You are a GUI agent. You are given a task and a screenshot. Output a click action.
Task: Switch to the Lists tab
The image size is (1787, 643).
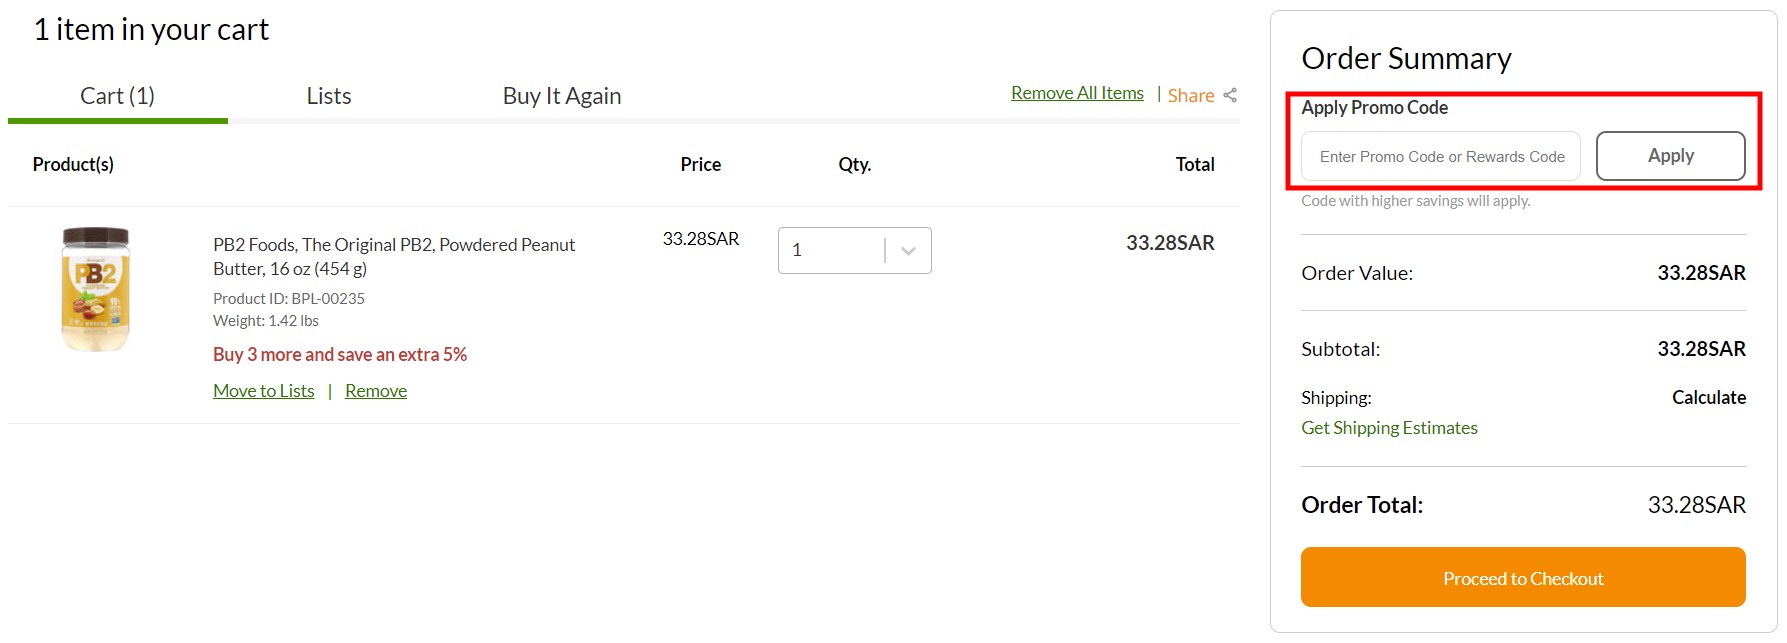point(328,95)
